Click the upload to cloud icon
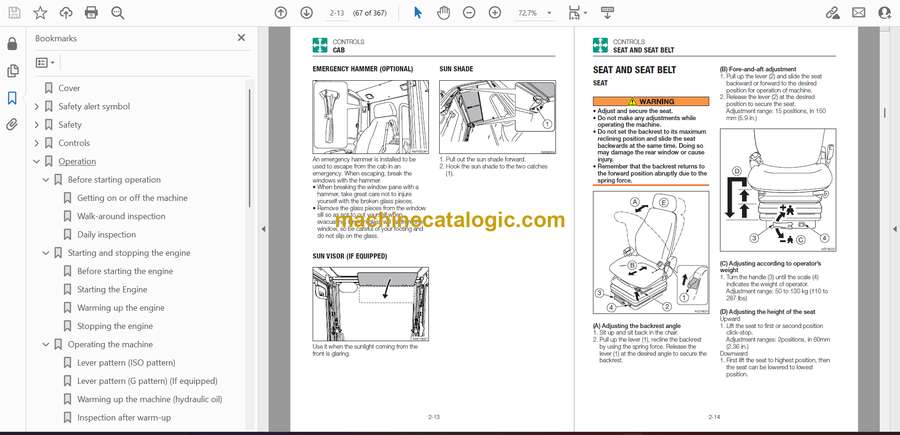 point(66,13)
